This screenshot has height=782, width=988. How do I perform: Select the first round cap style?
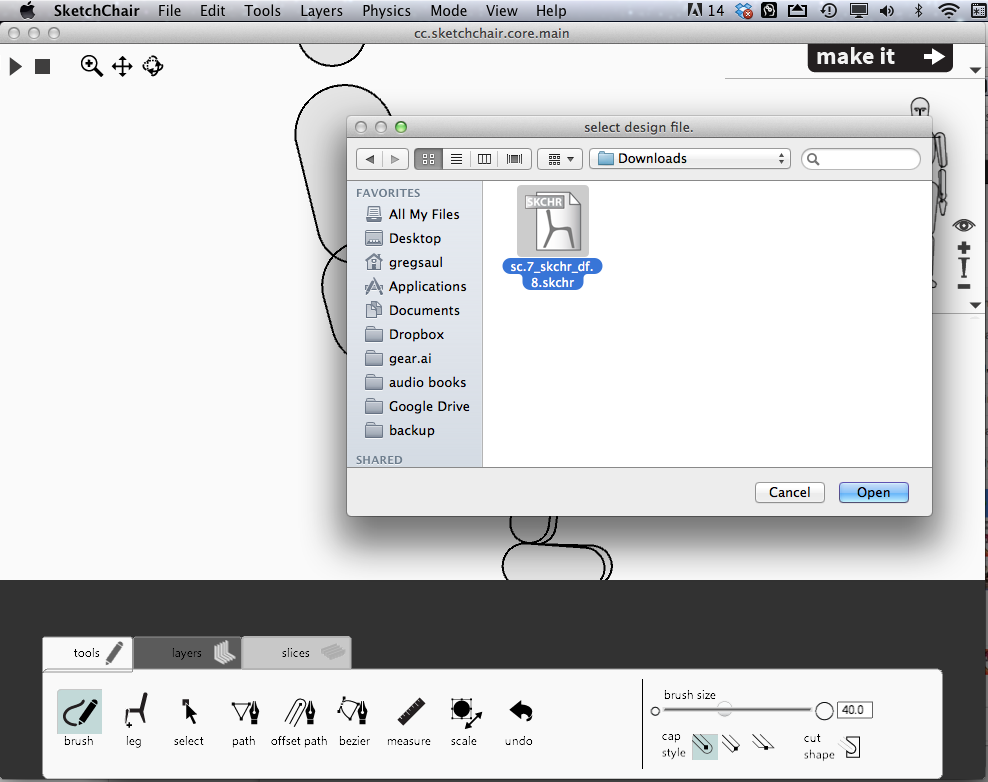pyautogui.click(x=704, y=746)
